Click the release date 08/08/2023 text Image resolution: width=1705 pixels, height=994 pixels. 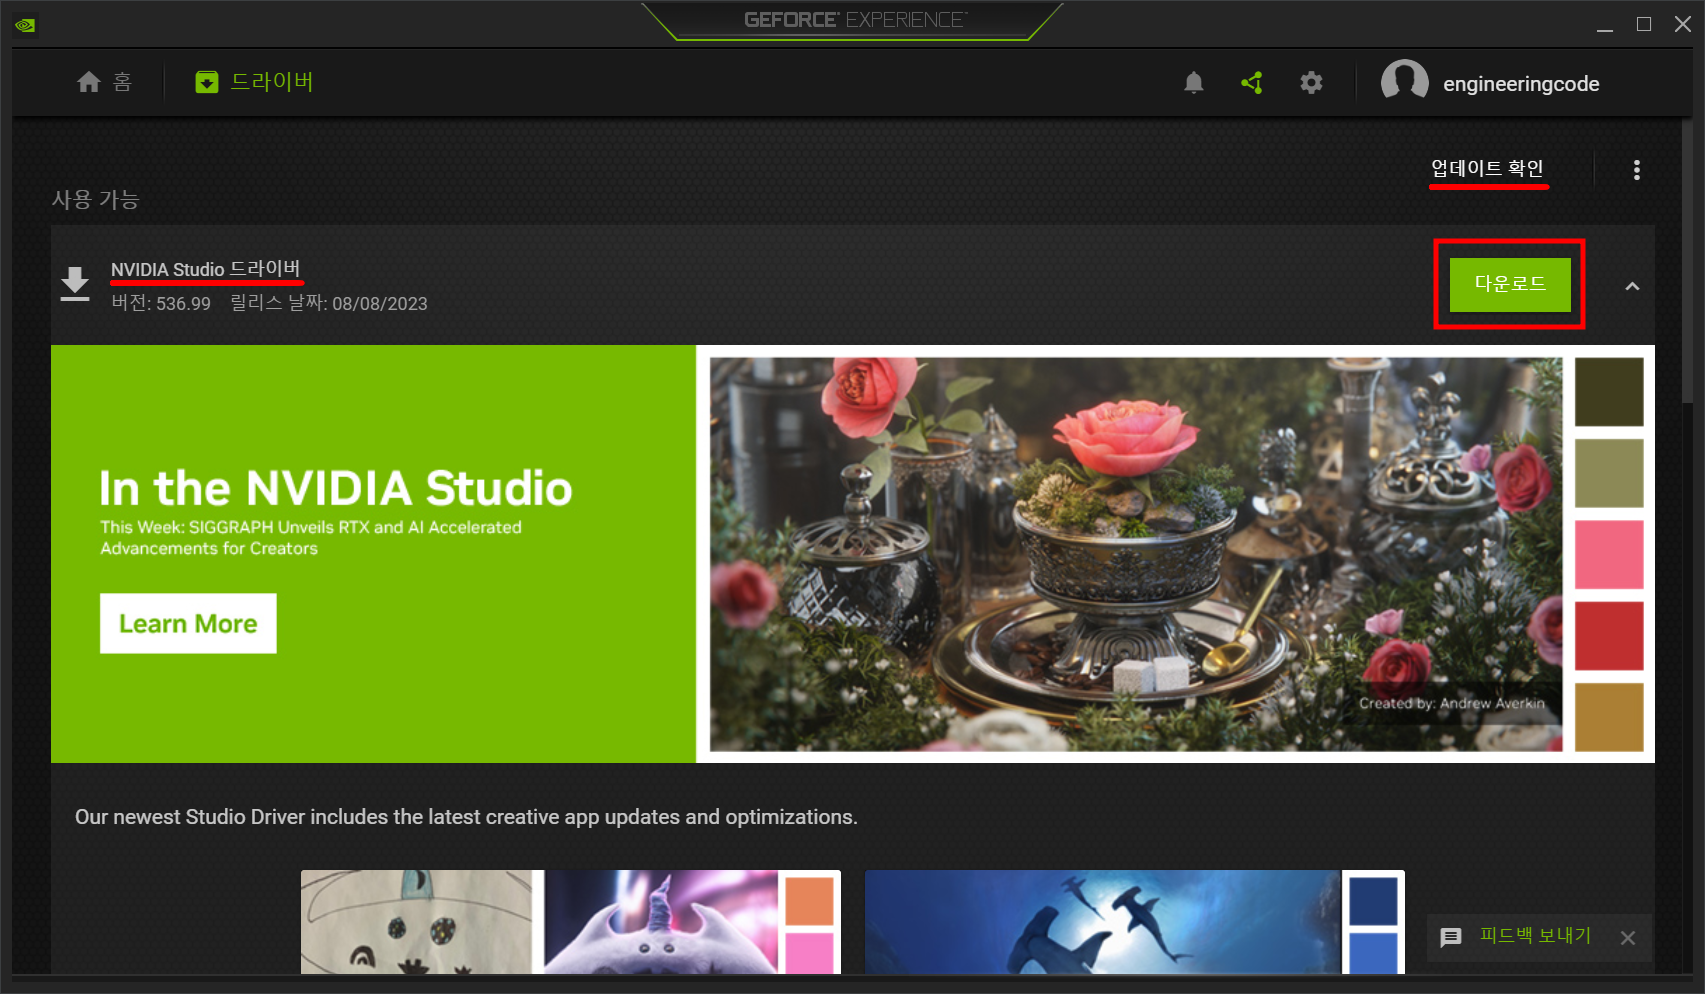coord(329,303)
